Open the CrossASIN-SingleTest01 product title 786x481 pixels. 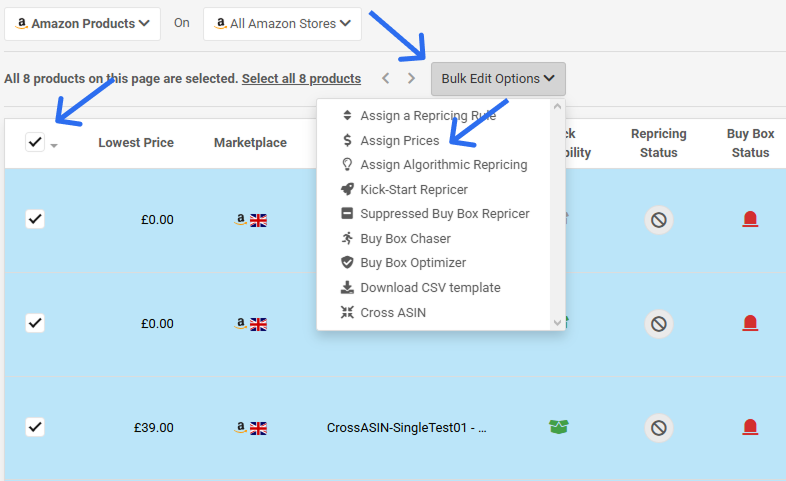407,427
